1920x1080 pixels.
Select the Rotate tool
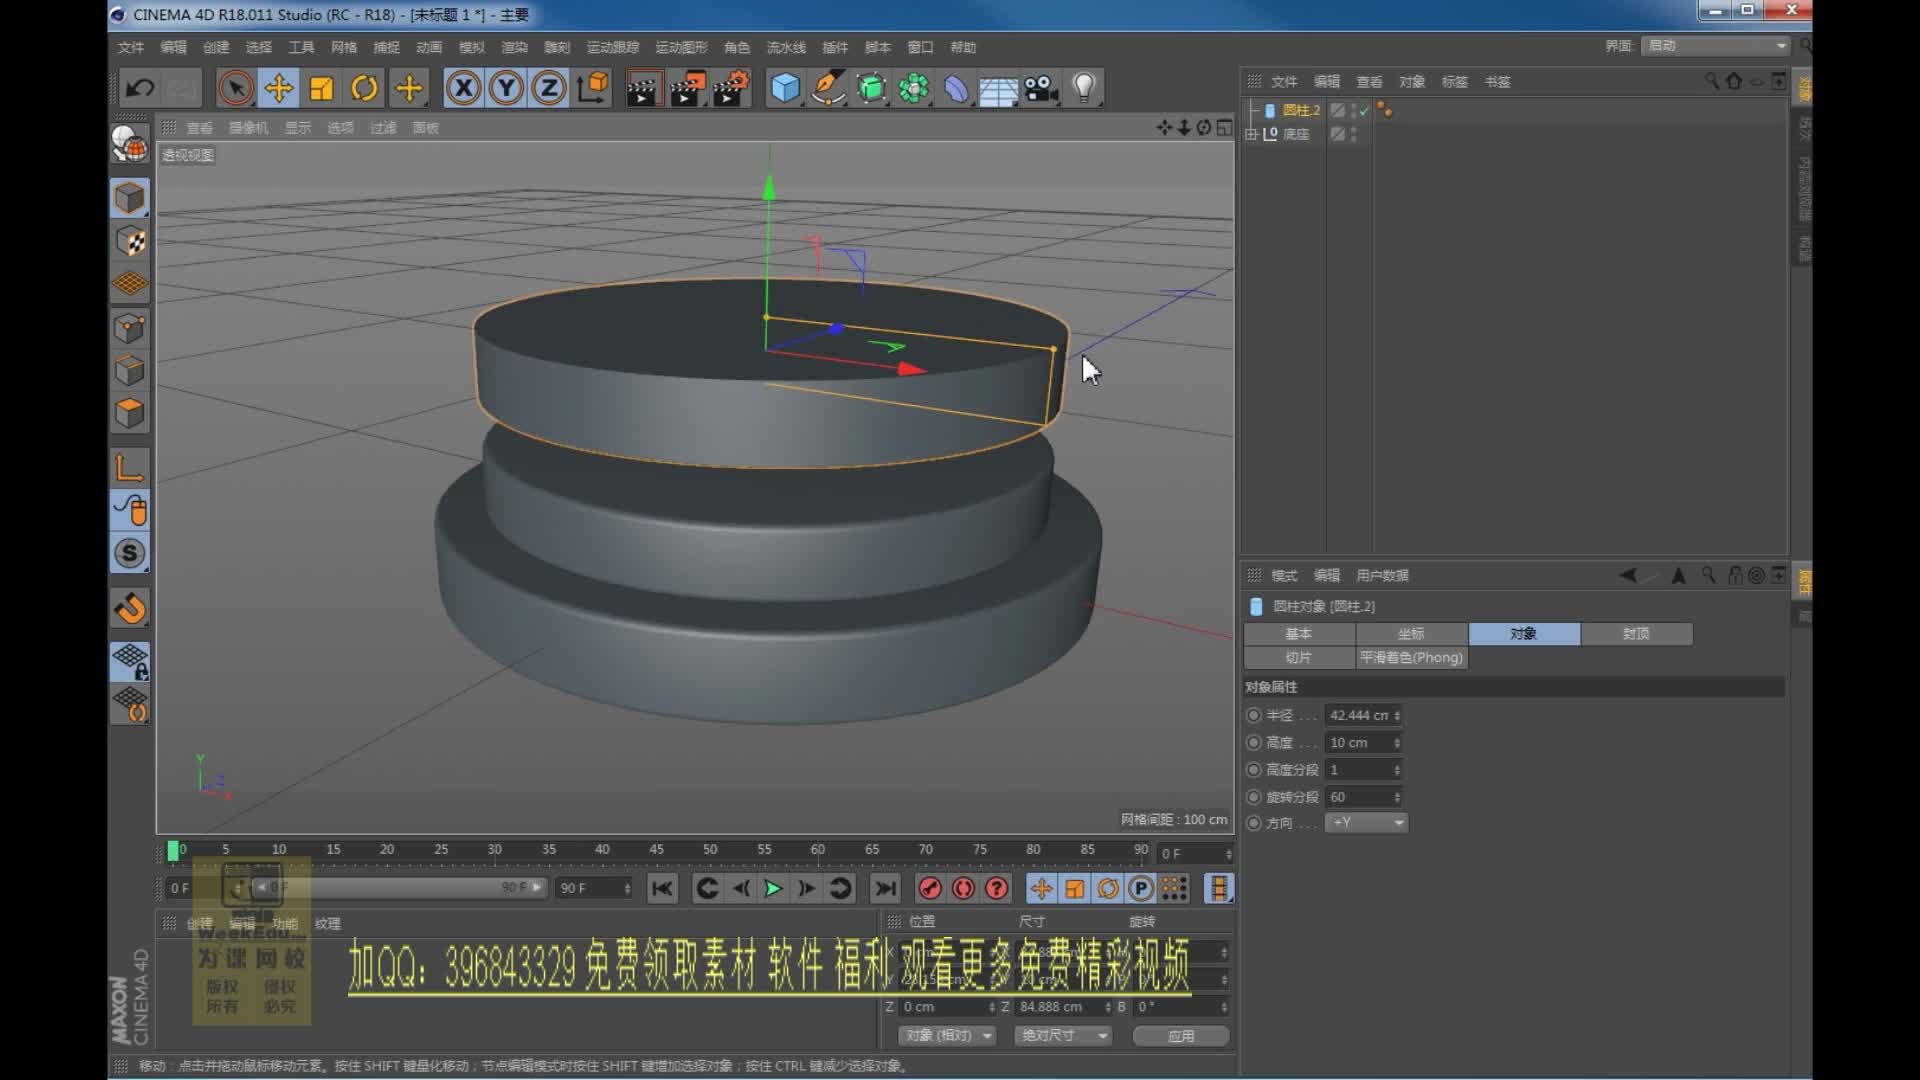click(364, 88)
